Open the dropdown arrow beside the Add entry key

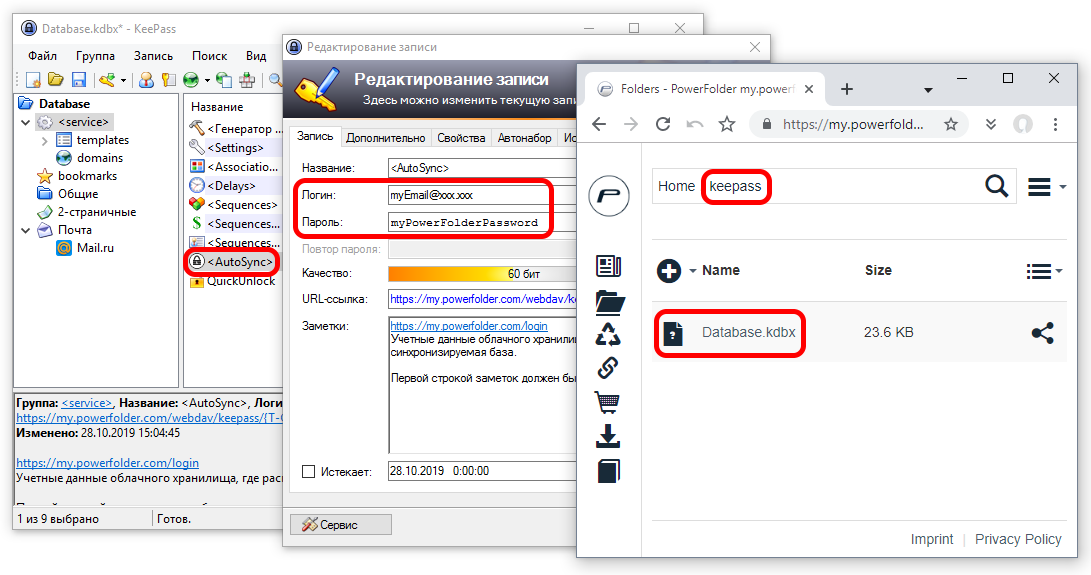coord(123,81)
